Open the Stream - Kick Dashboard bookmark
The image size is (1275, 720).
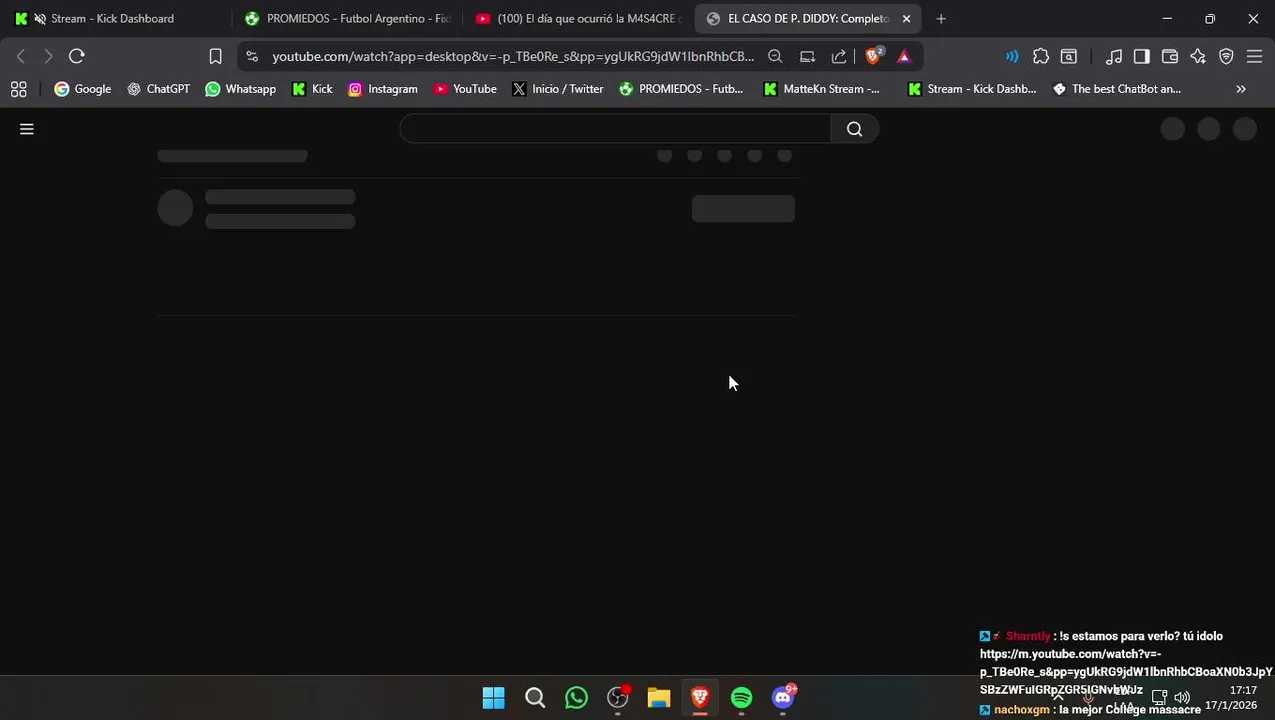[972, 89]
